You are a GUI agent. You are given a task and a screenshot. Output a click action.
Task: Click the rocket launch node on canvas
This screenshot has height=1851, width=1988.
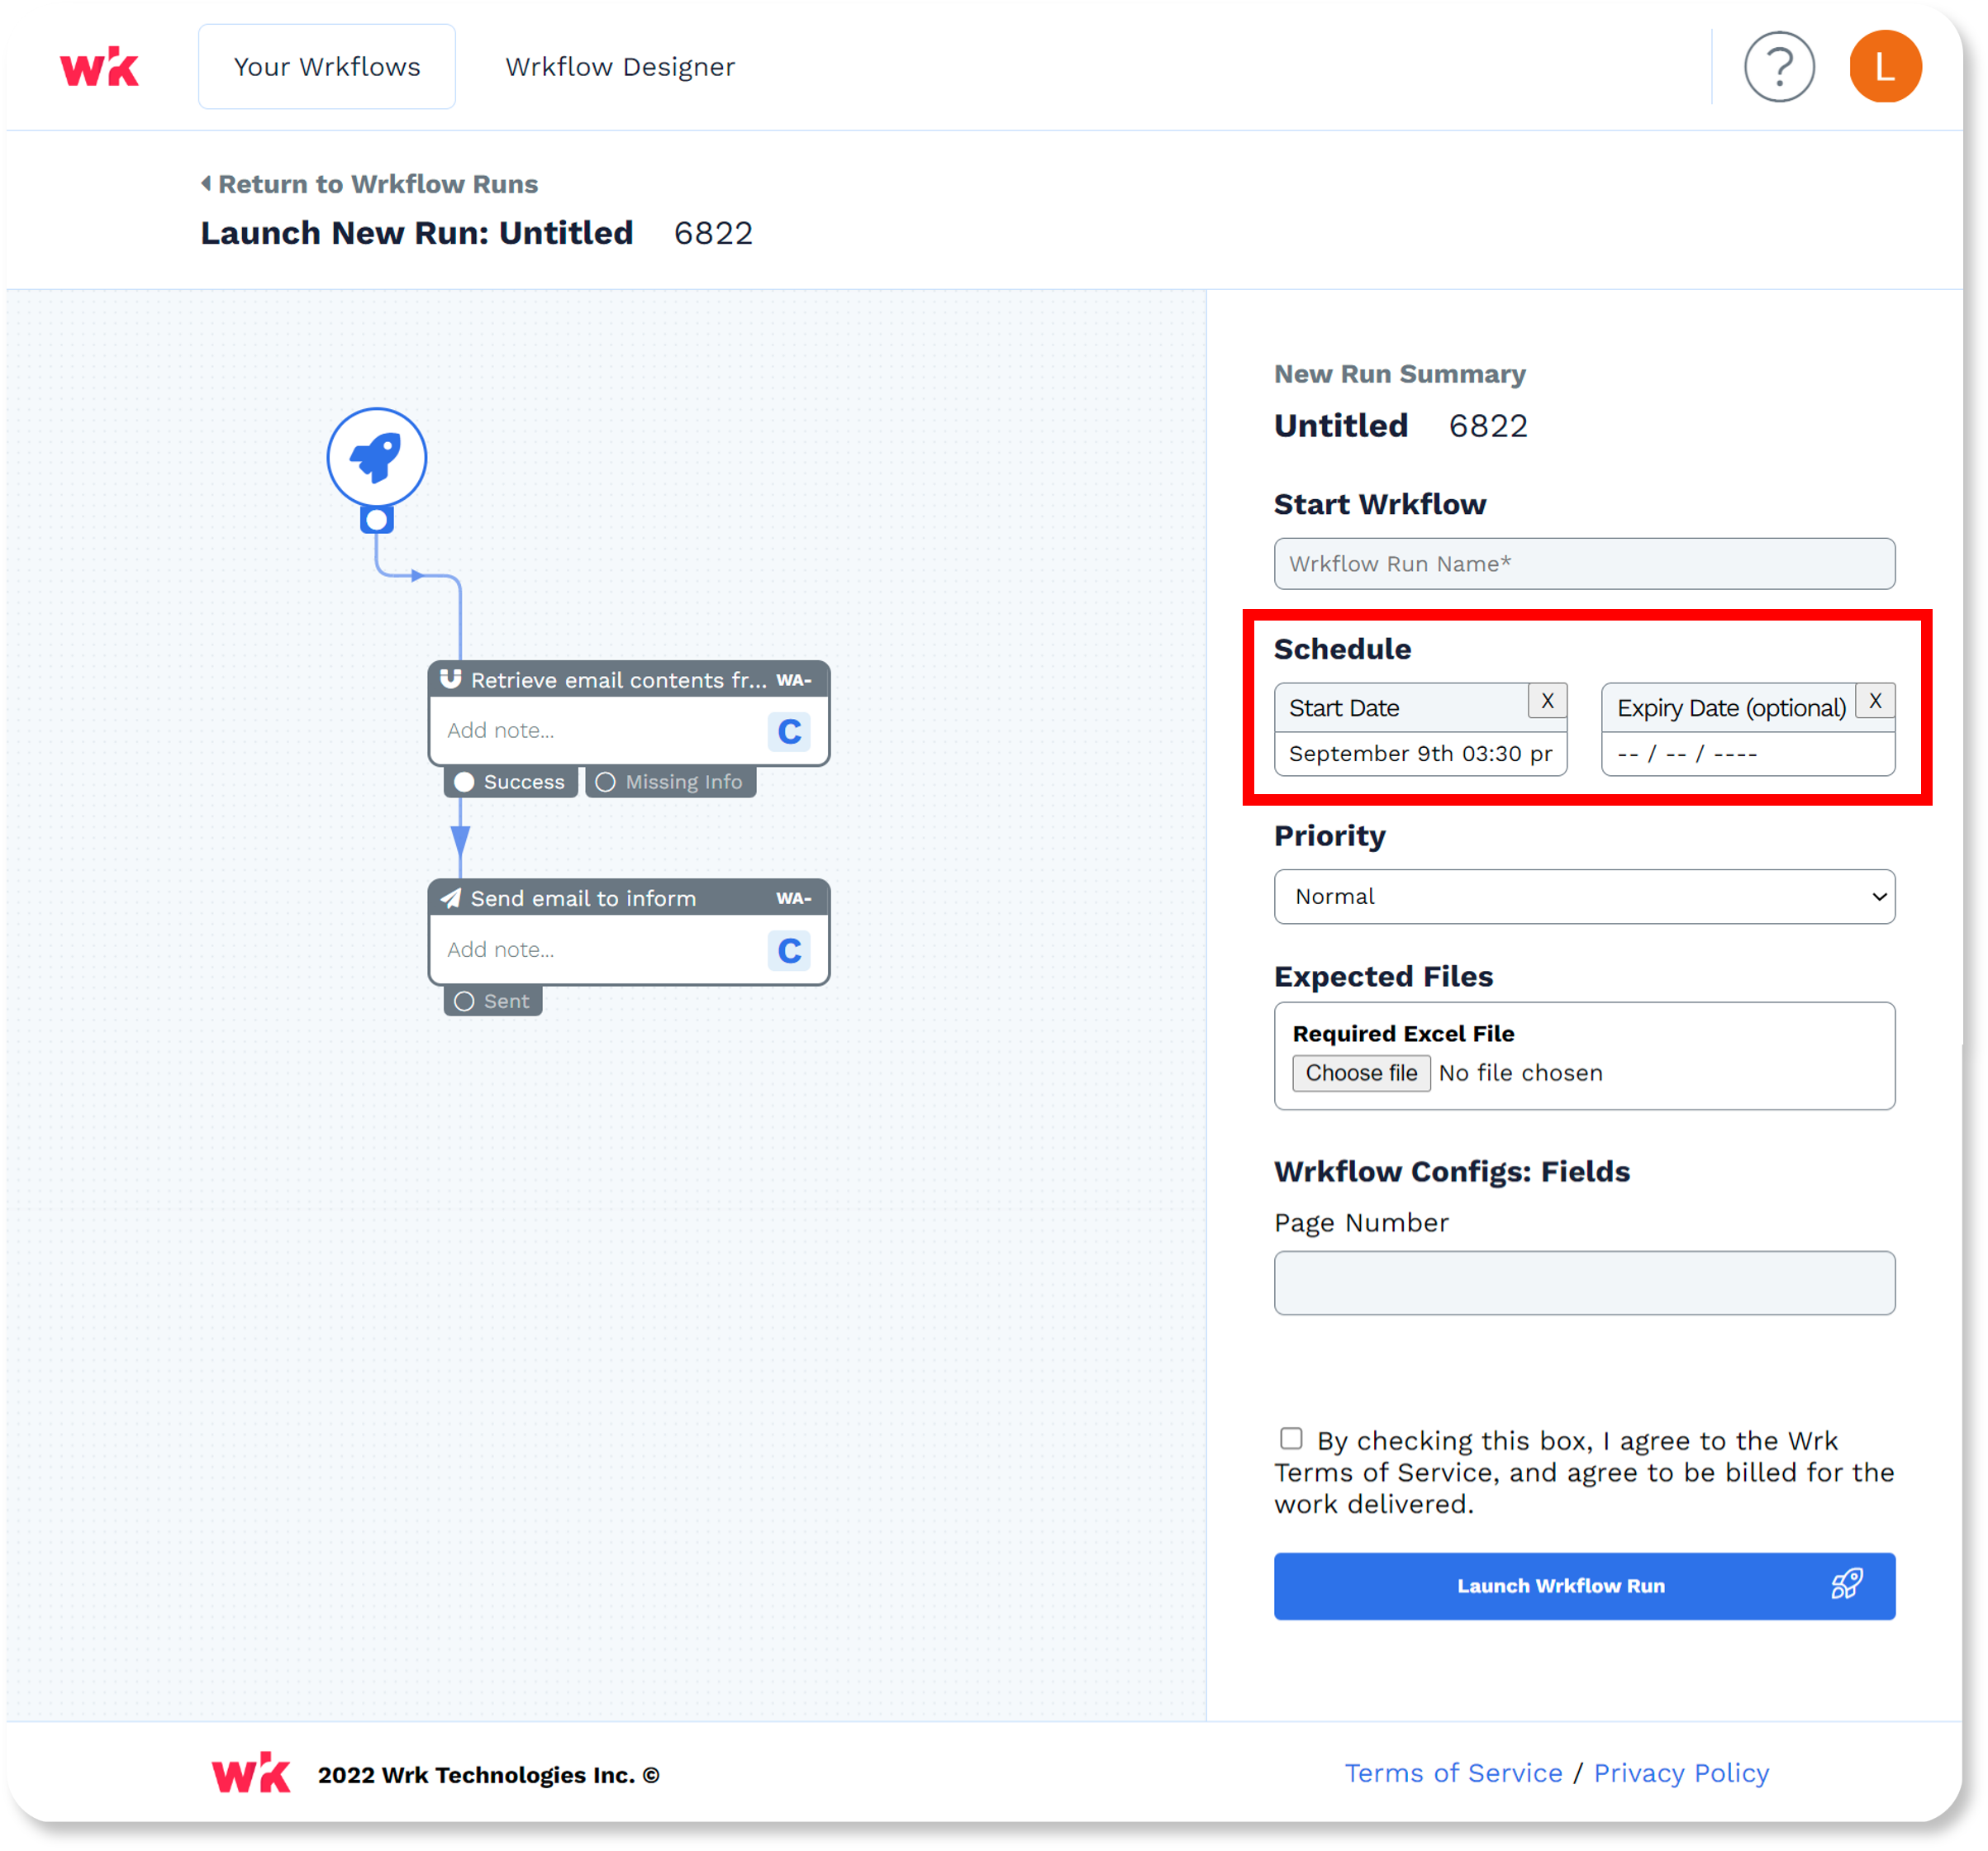tap(377, 457)
